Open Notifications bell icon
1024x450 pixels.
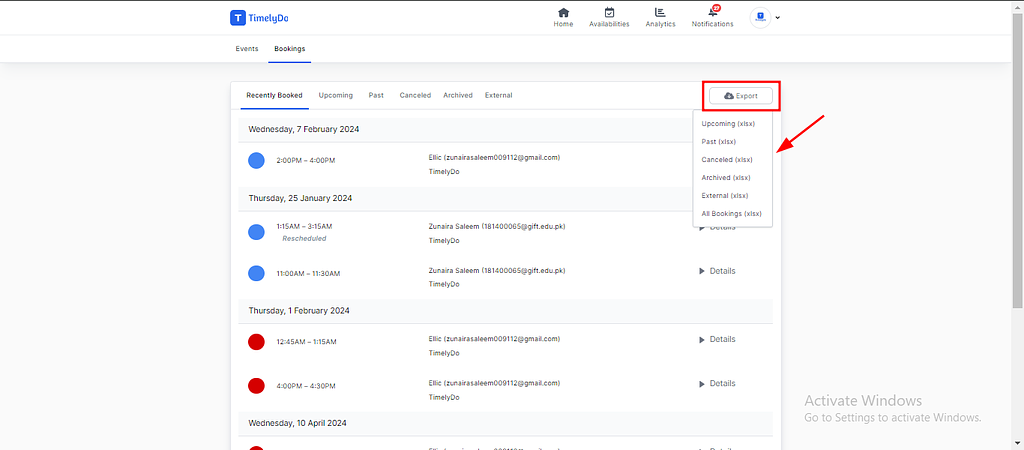pyautogui.click(x=712, y=12)
